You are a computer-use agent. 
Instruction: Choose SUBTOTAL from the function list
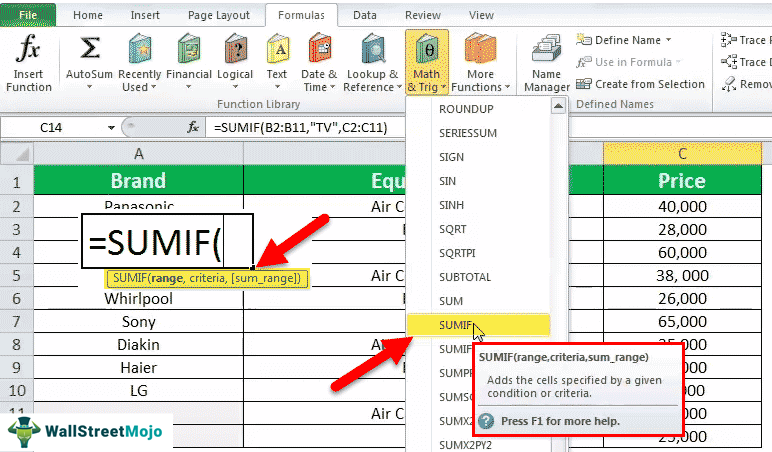tap(465, 277)
